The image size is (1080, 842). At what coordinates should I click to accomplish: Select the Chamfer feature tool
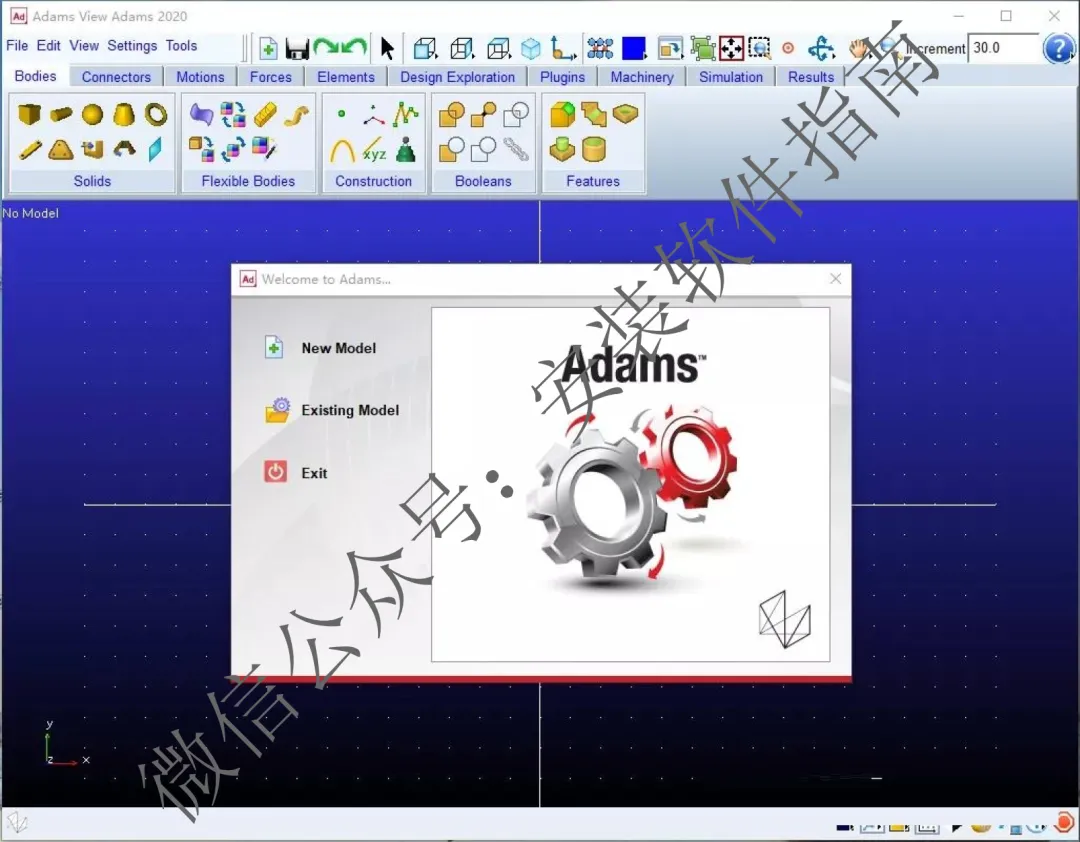tap(562, 114)
